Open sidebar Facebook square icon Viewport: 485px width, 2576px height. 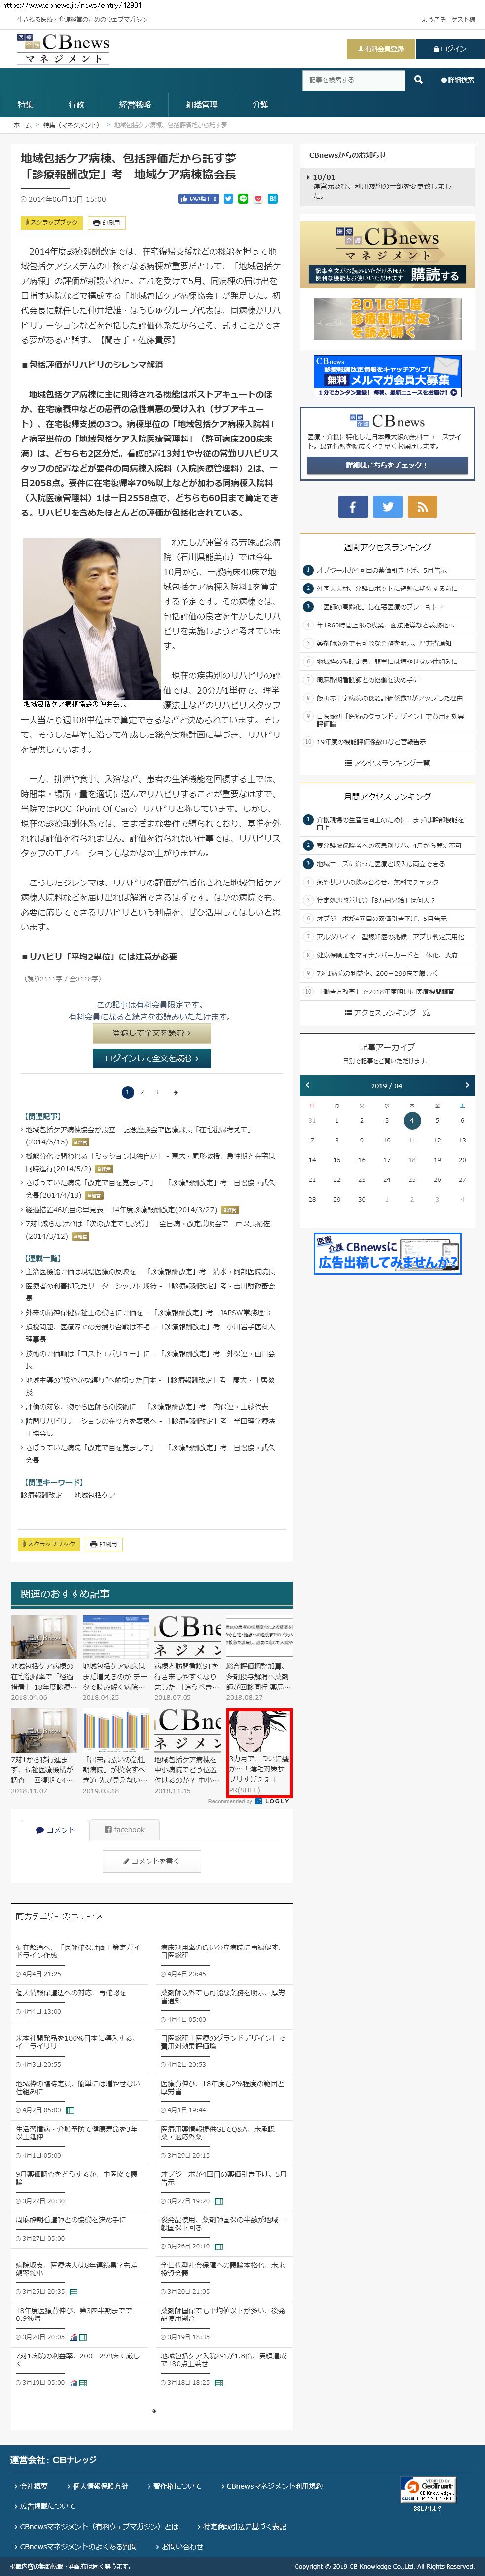[x=352, y=507]
